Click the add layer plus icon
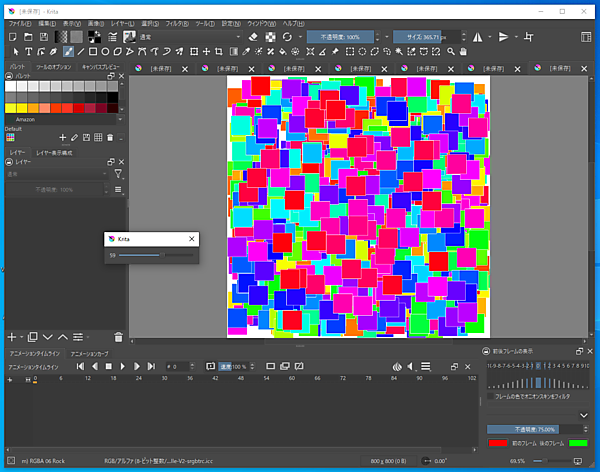 pos(12,337)
